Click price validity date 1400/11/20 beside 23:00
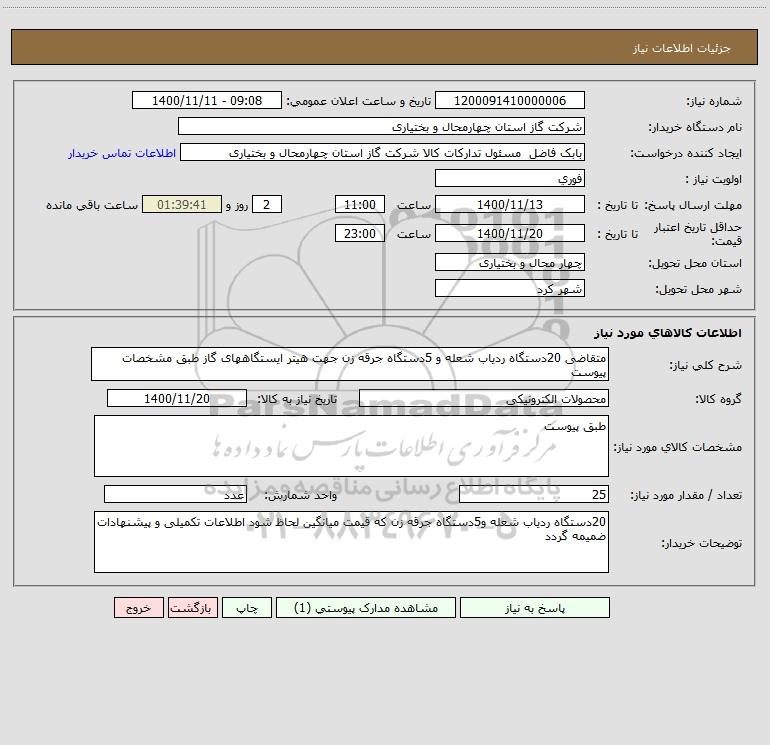The width and height of the screenshot is (770, 745). pyautogui.click(x=510, y=233)
